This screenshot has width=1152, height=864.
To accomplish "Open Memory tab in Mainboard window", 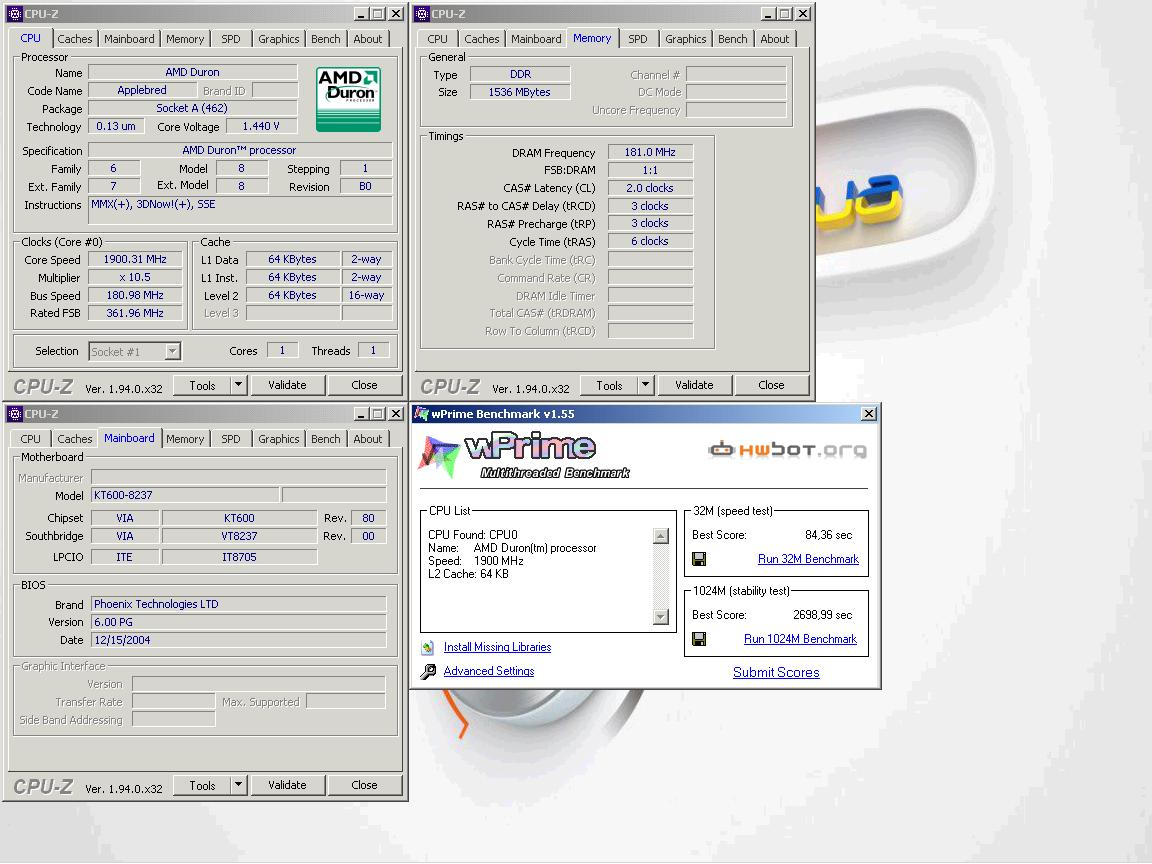I will click(185, 439).
